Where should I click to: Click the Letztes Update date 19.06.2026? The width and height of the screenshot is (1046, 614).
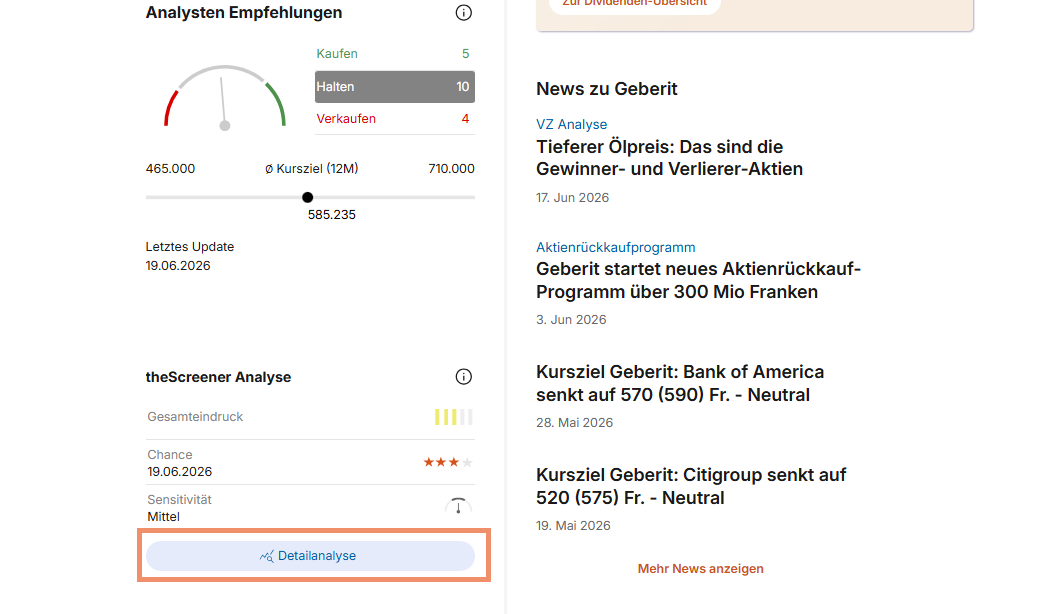pyautogui.click(x=178, y=266)
